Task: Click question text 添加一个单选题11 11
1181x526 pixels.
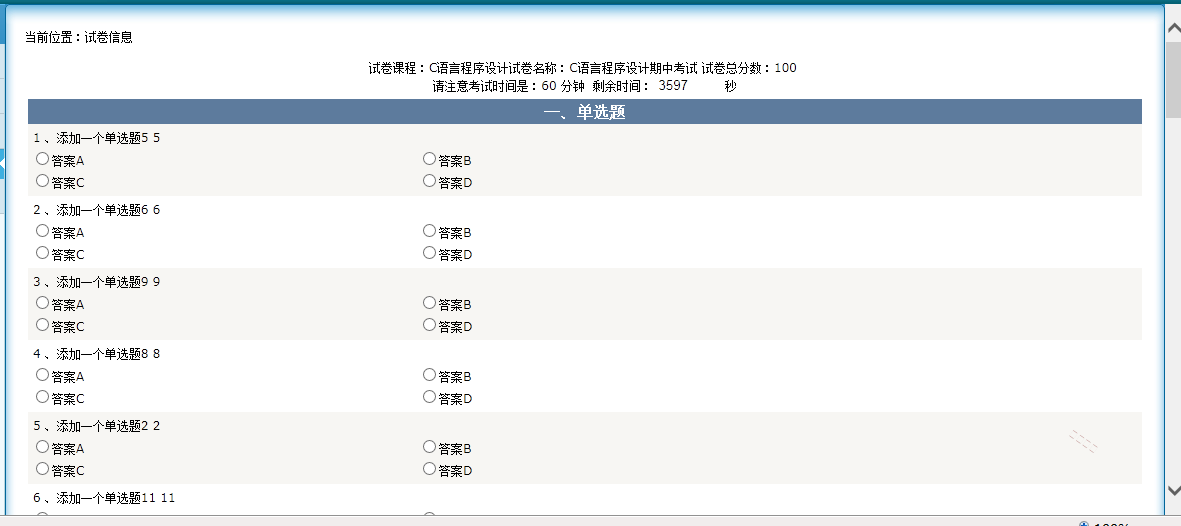Action: (x=116, y=498)
